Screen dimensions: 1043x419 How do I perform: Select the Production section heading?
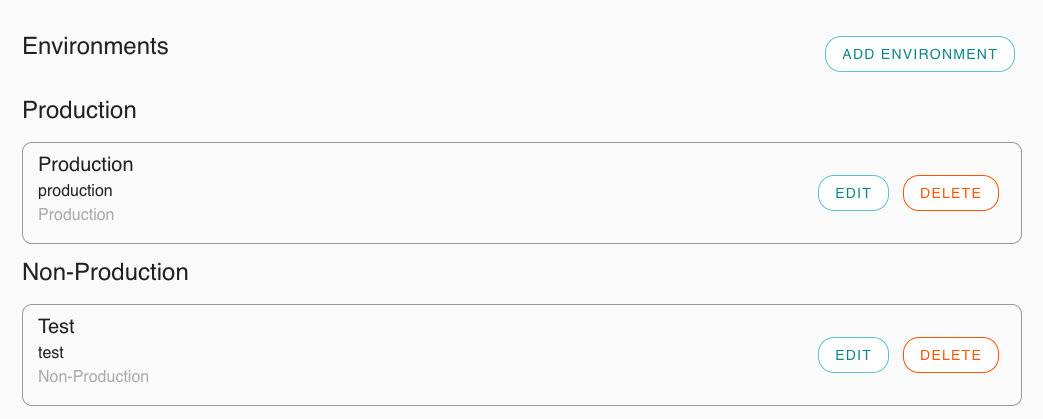click(x=79, y=110)
